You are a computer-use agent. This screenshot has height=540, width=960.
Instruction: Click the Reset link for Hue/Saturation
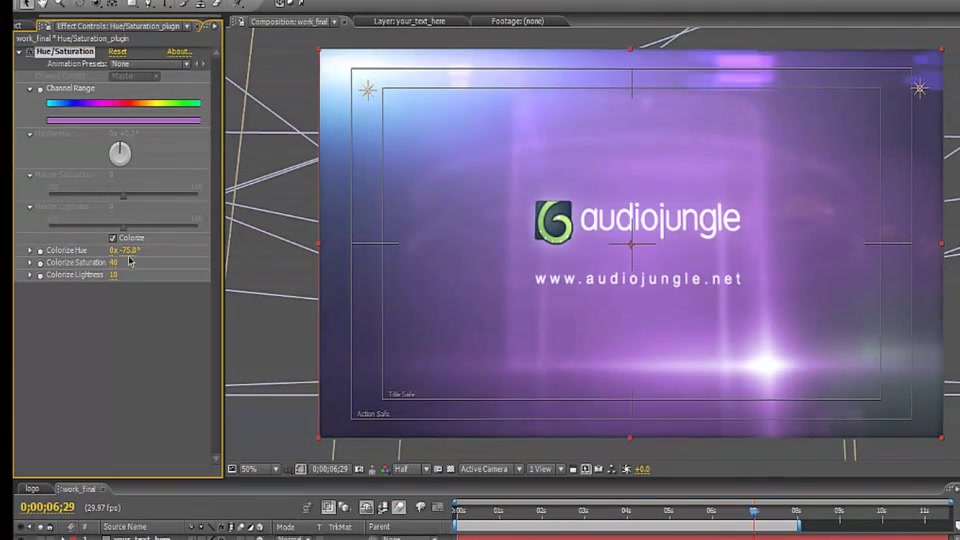point(118,51)
